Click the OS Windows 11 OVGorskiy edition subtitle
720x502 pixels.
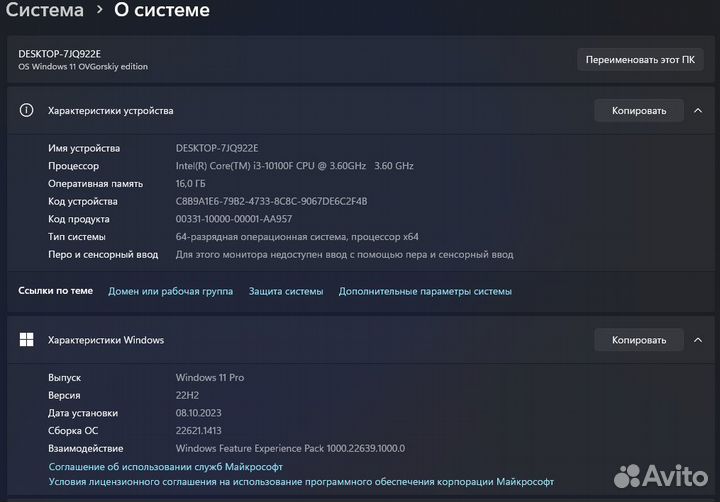coord(83,67)
